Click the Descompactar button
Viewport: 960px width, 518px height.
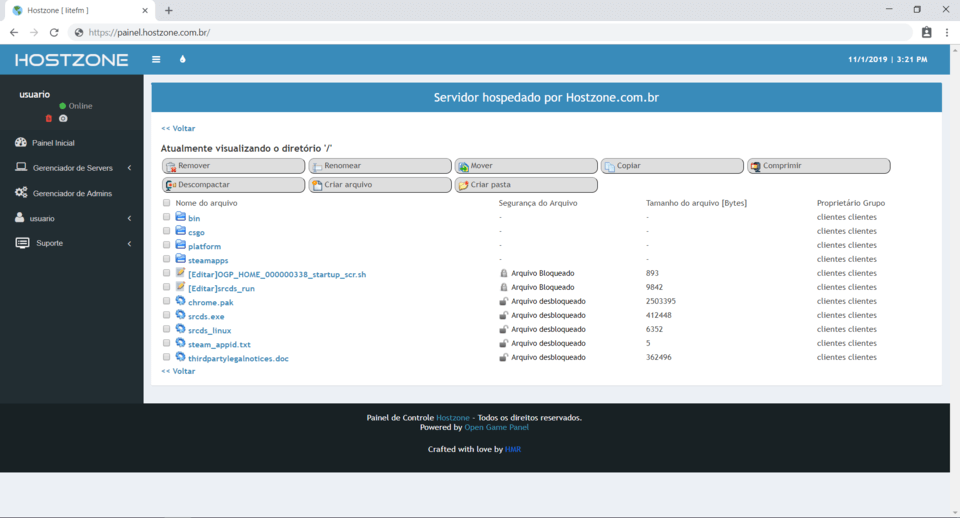click(x=233, y=185)
